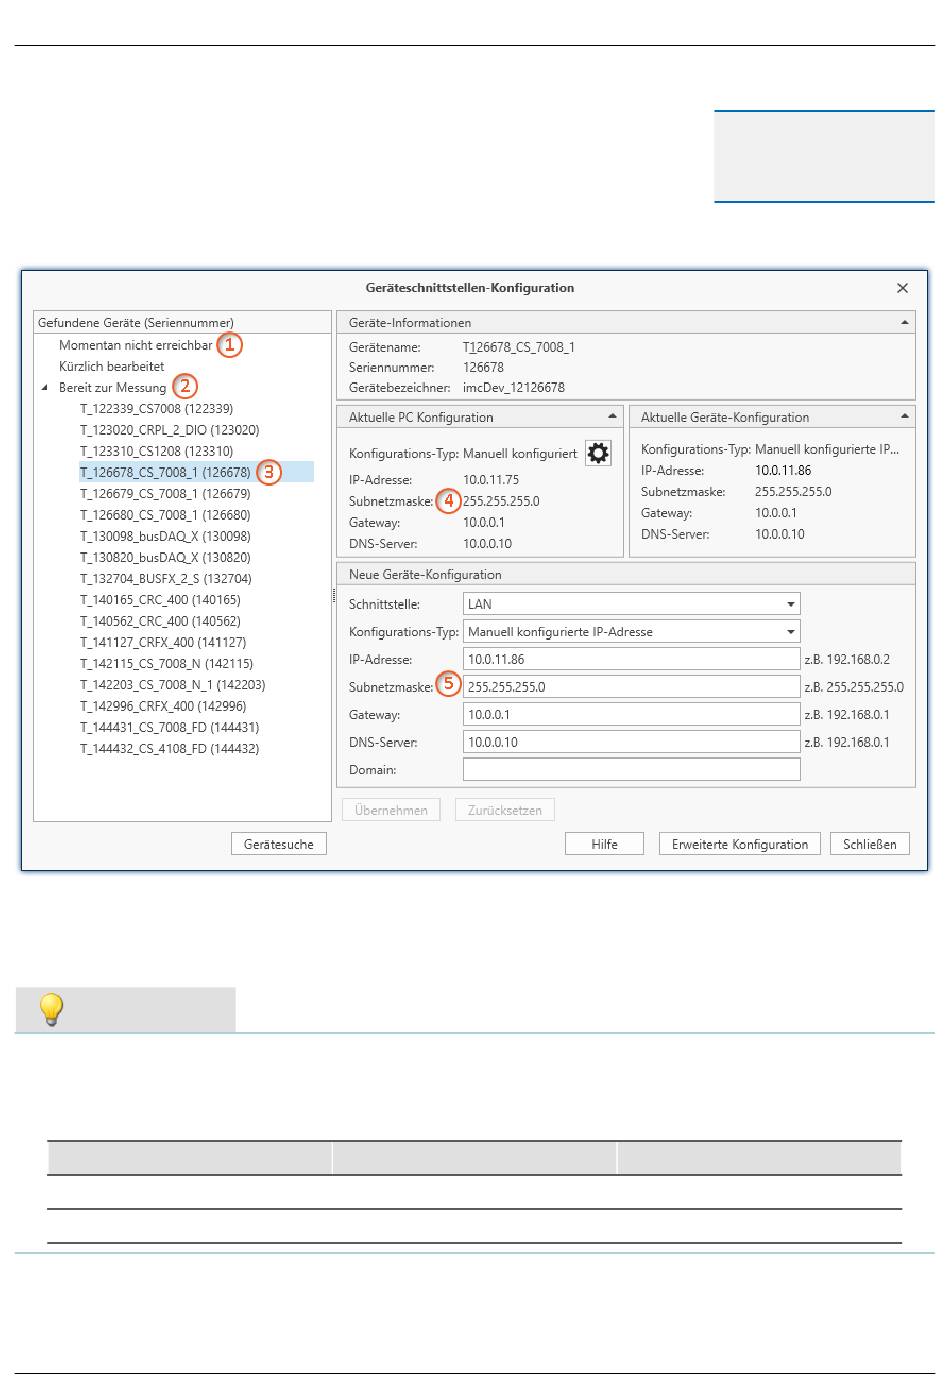
Task: Select the Momentan nicht erreichbar group
Action: [135, 346]
